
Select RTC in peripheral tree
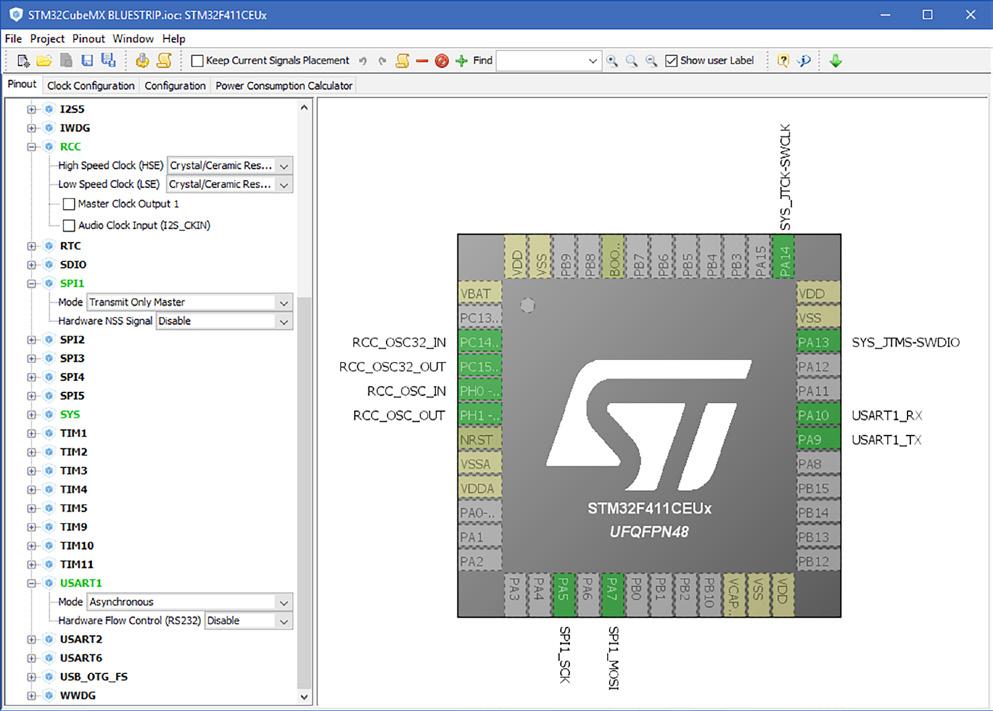pyautogui.click(x=70, y=246)
